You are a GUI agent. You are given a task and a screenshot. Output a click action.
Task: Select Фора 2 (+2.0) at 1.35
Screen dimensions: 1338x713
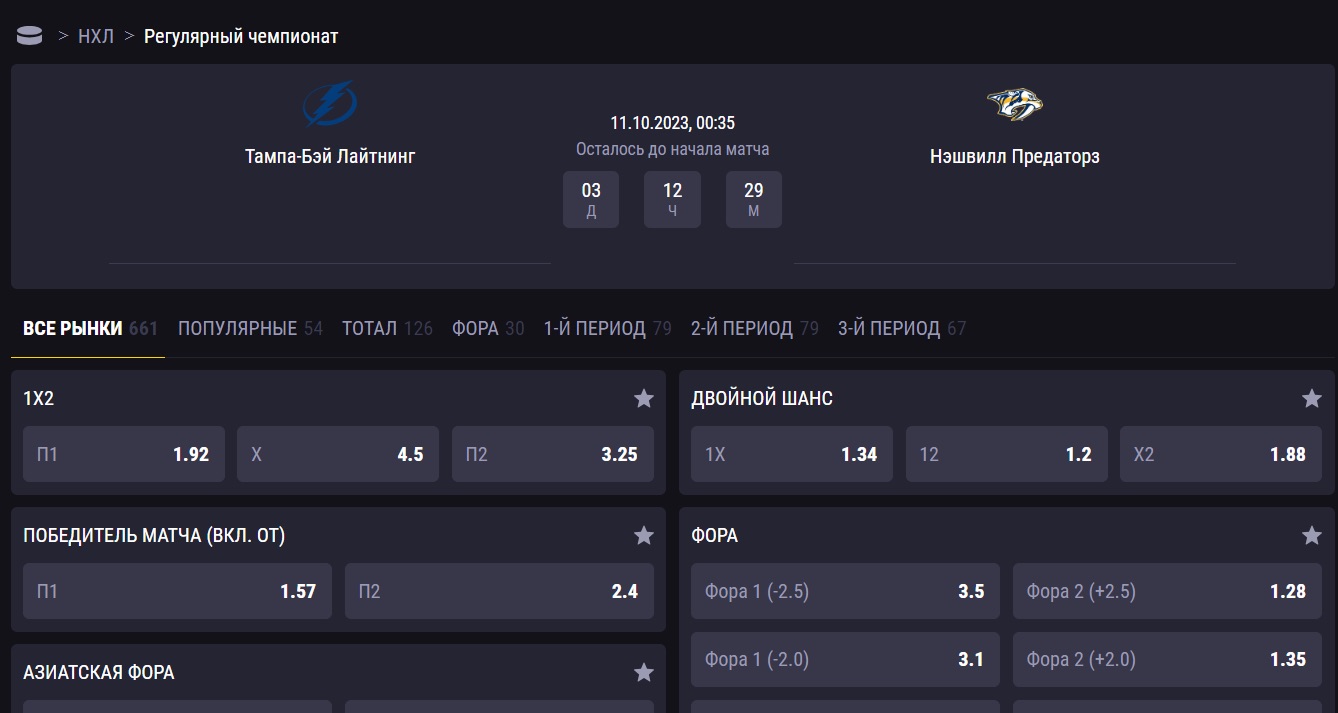1167,659
